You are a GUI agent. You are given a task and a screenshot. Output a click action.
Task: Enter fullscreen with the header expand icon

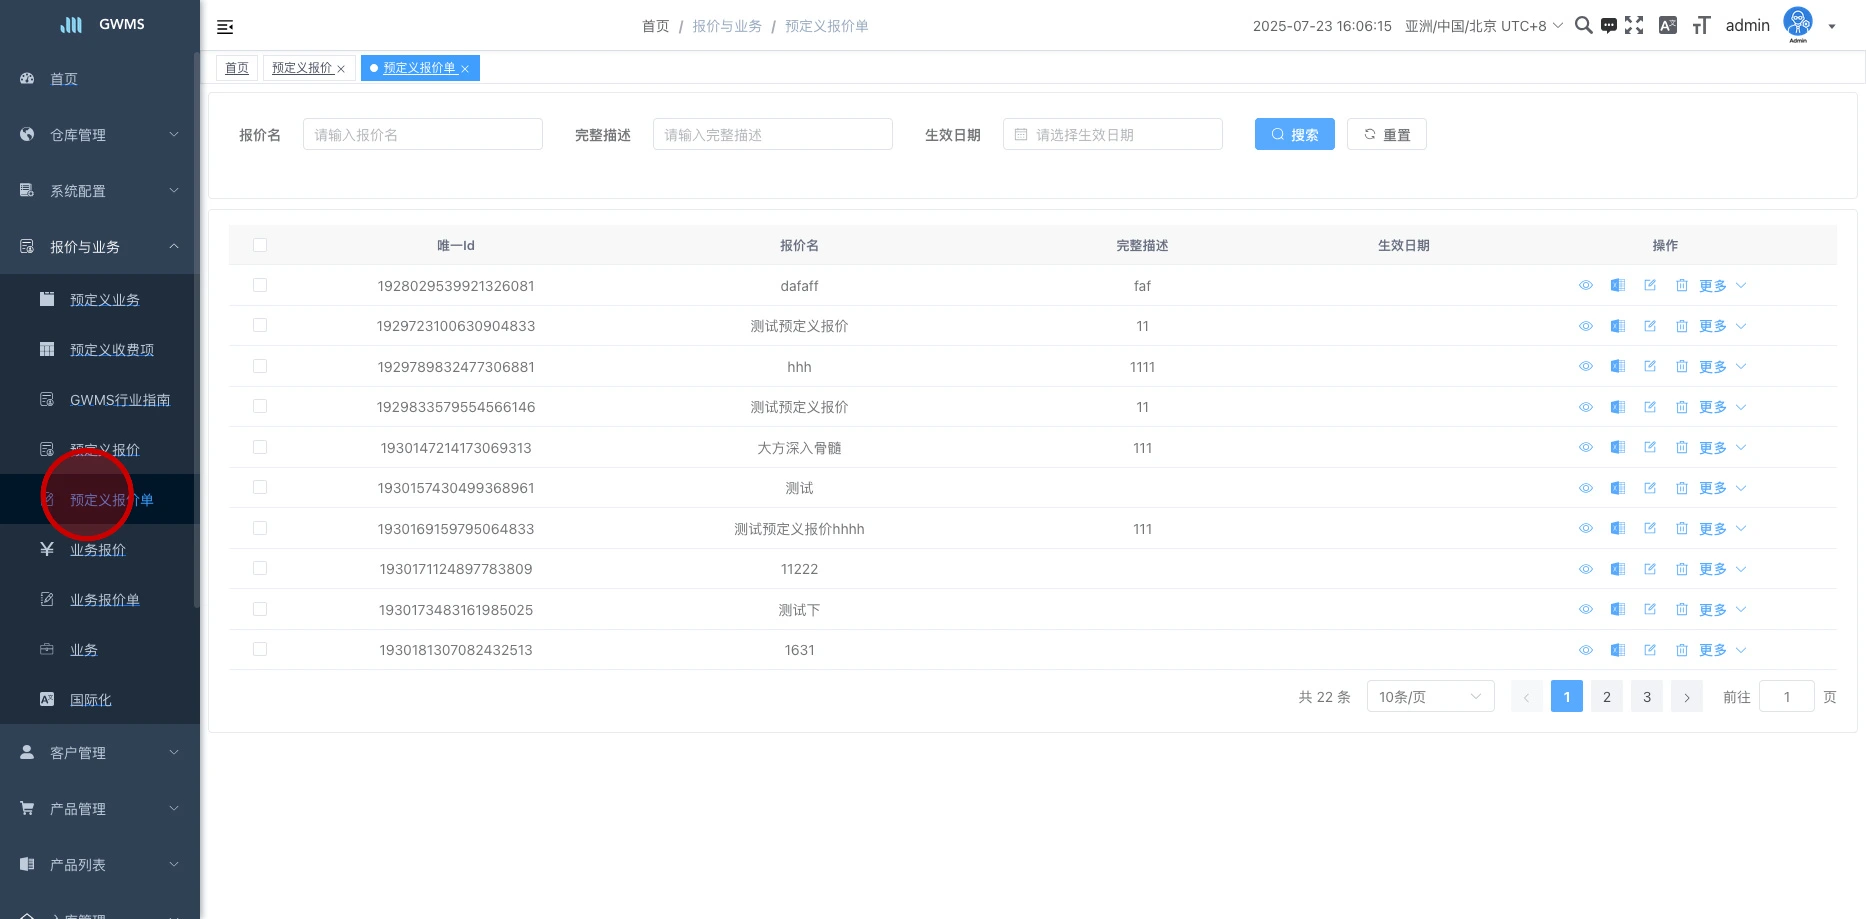coord(1634,26)
